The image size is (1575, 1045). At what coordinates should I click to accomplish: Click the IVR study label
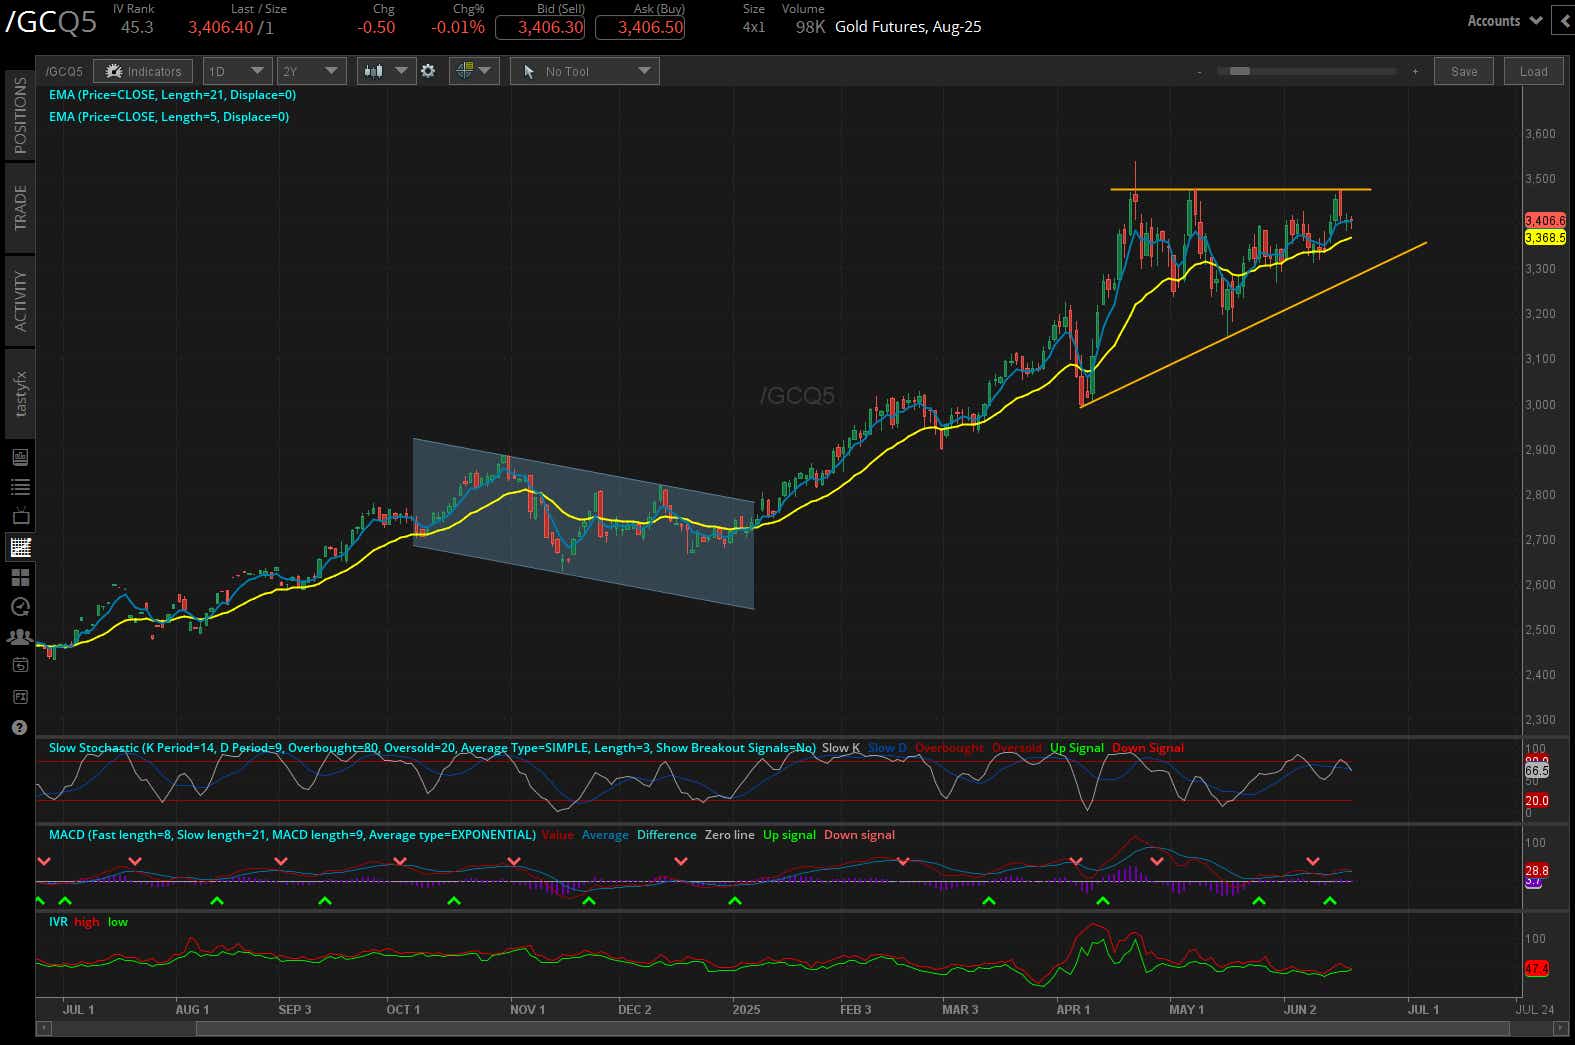point(58,922)
